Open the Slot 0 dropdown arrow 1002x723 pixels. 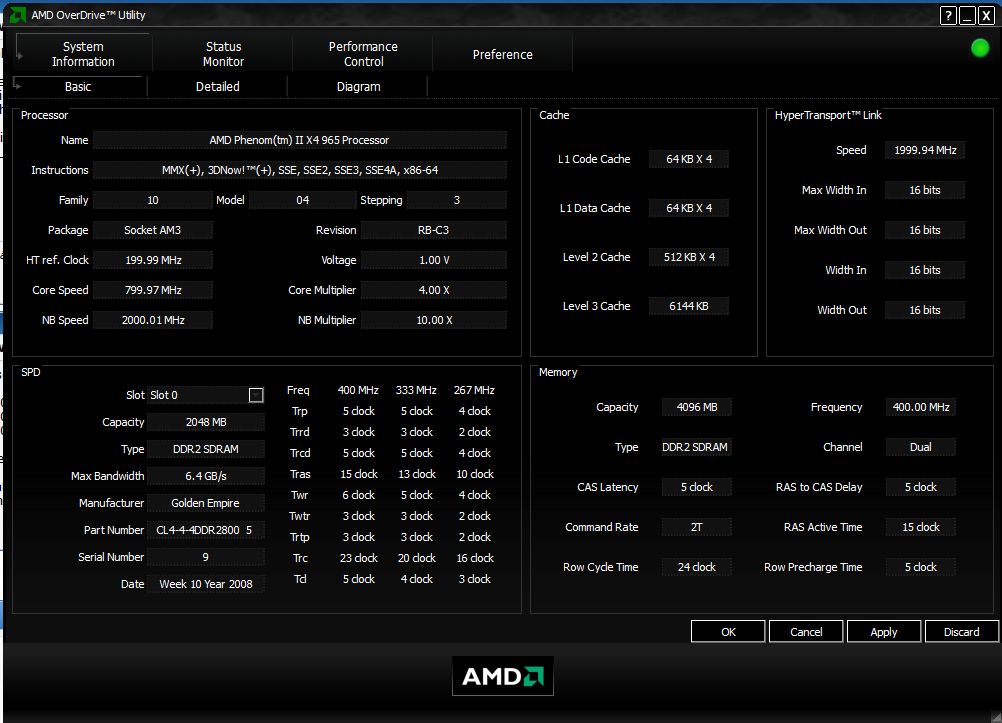pyautogui.click(x=256, y=395)
